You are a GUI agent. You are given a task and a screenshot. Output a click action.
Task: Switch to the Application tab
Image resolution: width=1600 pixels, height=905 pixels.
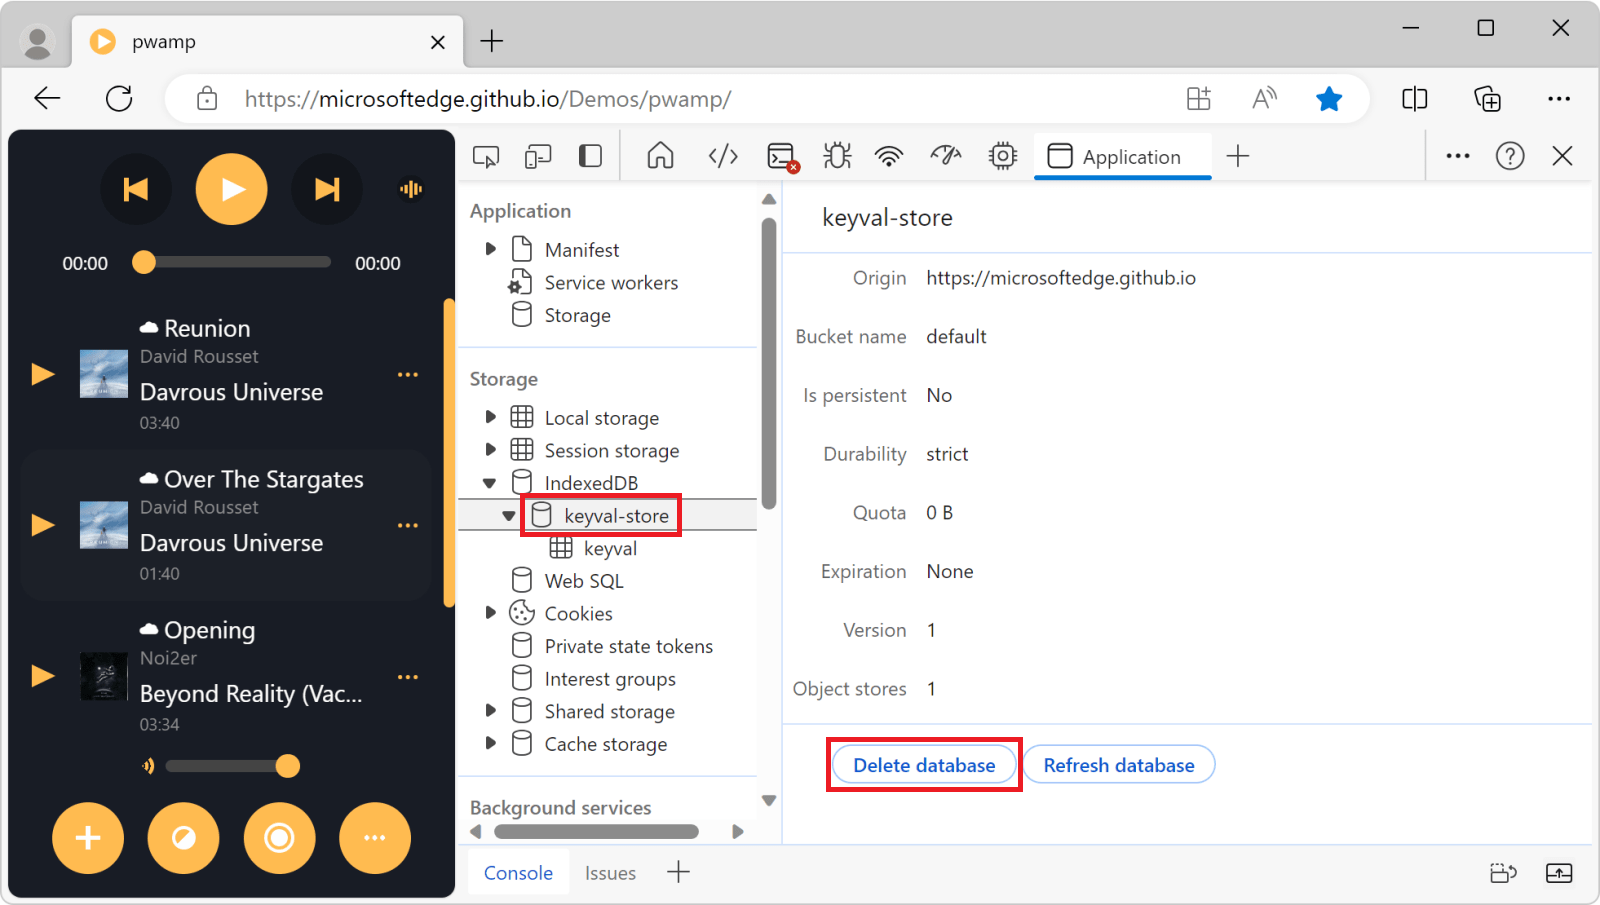coord(1122,156)
